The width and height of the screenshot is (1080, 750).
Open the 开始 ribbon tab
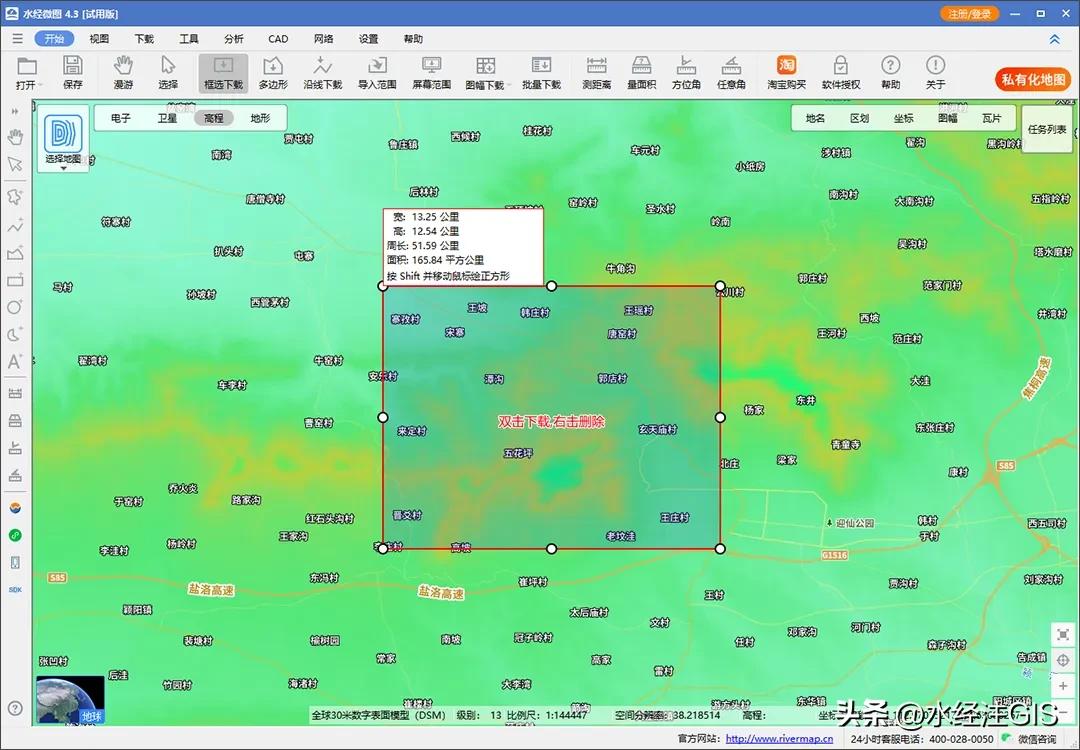coord(54,39)
